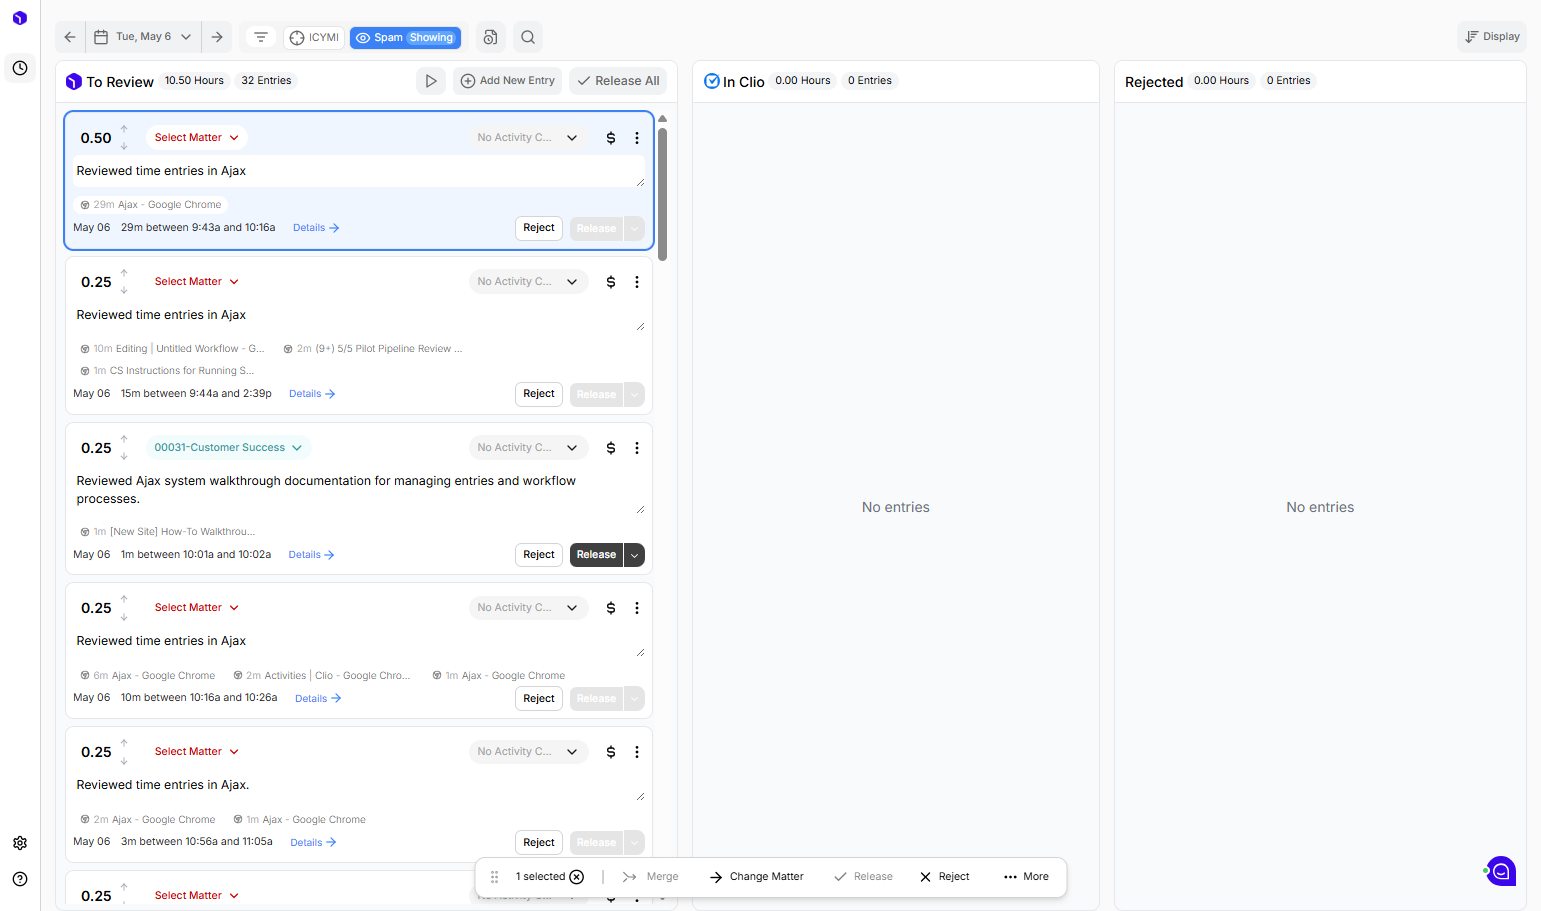
Task: Choose Change Matter in selection bar
Action: pyautogui.click(x=757, y=877)
